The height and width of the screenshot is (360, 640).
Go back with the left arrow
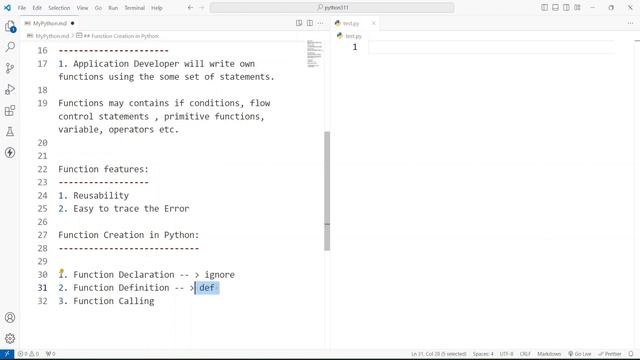pyautogui.click(x=190, y=7)
